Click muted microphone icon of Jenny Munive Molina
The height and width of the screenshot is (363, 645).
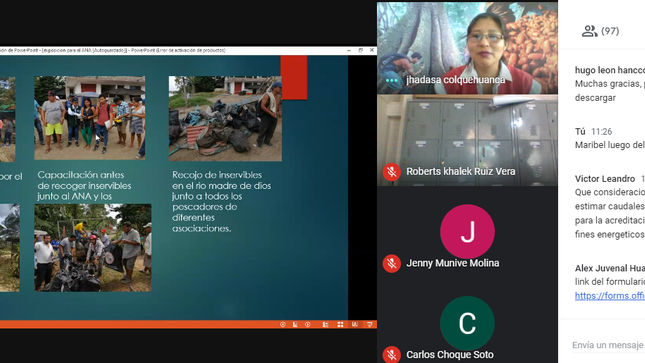pyautogui.click(x=392, y=263)
